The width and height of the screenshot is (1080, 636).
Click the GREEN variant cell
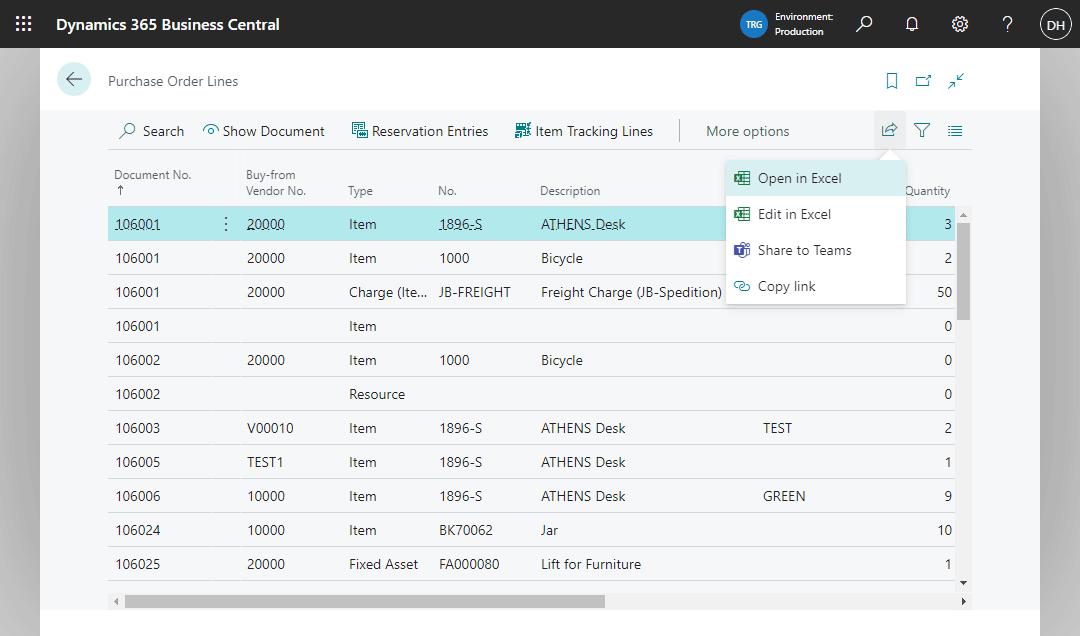pyautogui.click(x=784, y=496)
